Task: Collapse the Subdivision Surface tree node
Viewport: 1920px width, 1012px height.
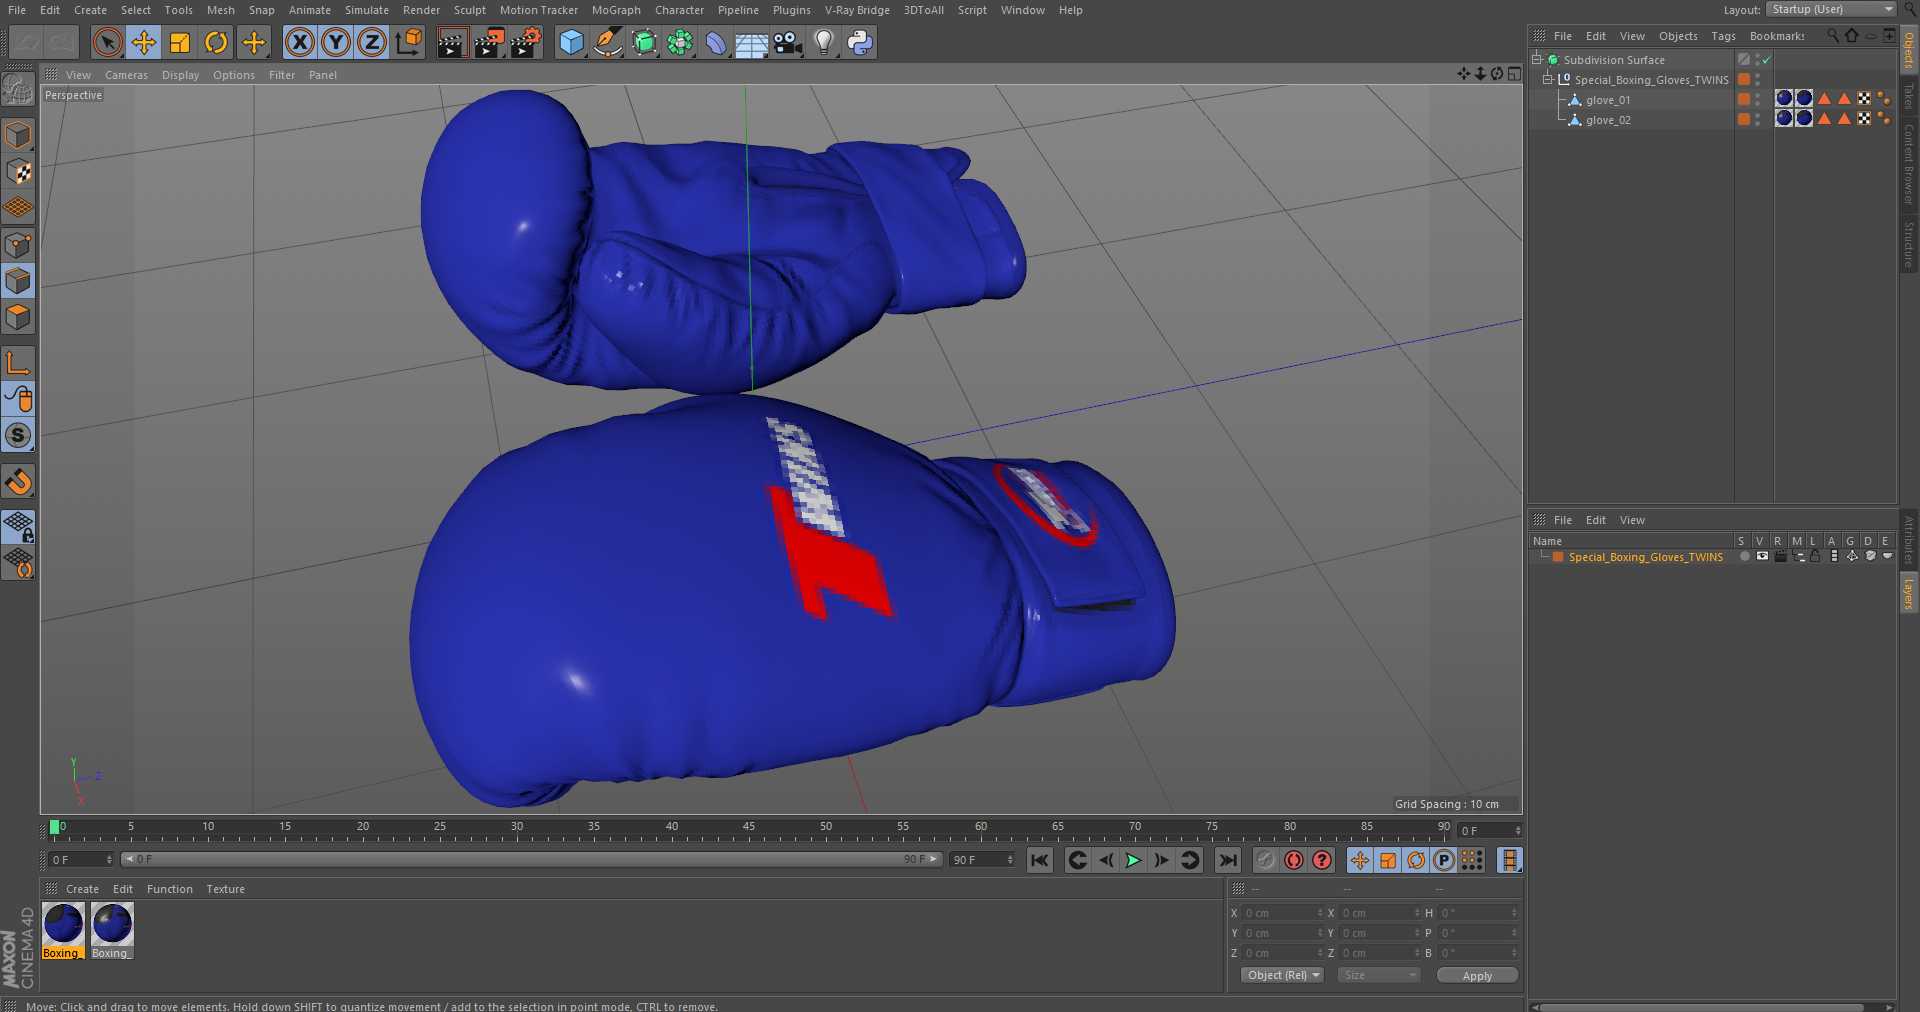Action: tap(1537, 59)
